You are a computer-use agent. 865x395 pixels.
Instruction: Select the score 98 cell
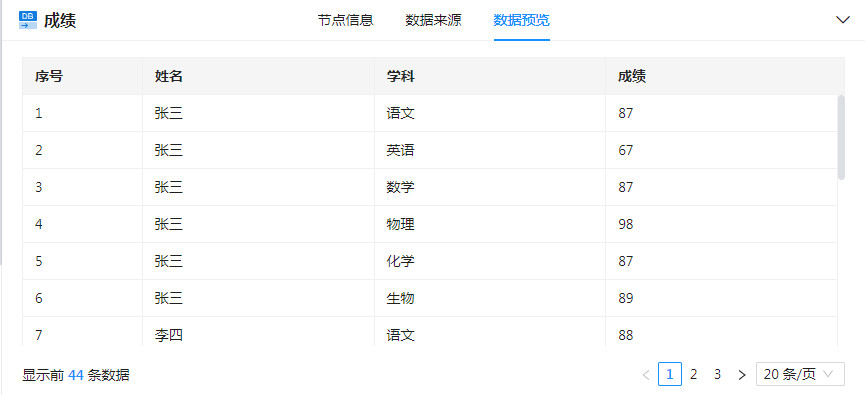click(721, 224)
